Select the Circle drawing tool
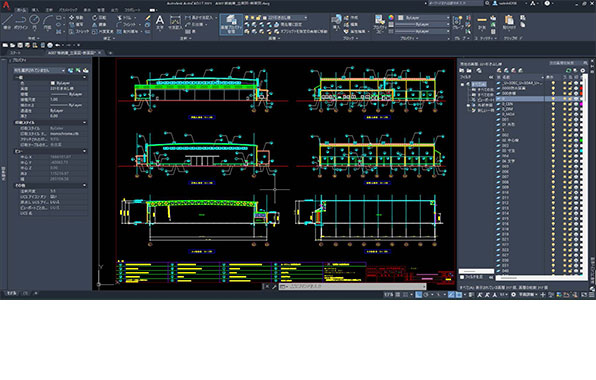596x380 pixels. (x=34, y=22)
